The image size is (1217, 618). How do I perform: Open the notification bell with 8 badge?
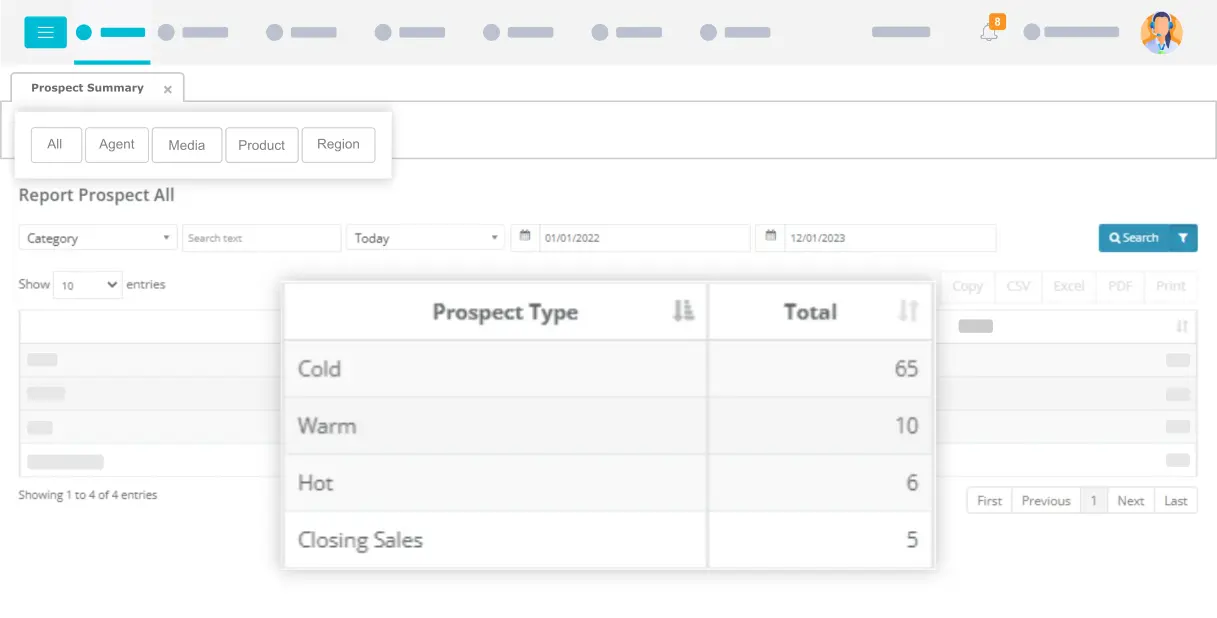click(990, 30)
